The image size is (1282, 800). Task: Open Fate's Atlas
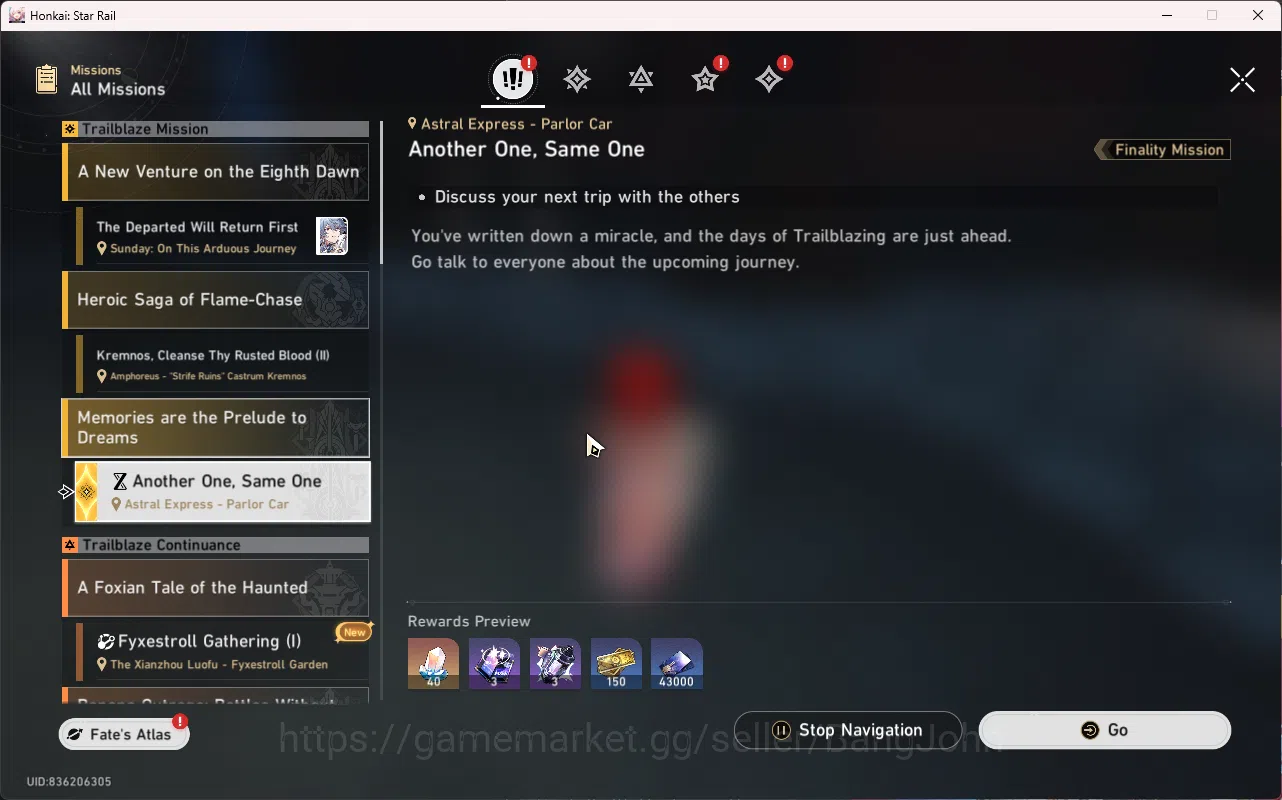pyautogui.click(x=124, y=734)
